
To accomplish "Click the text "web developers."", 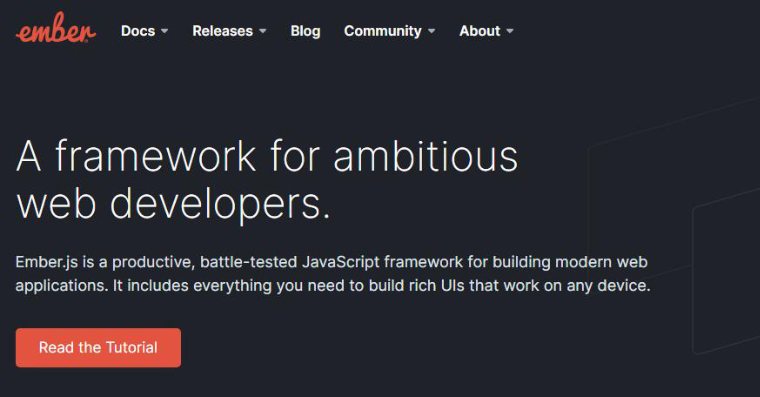I will click(x=174, y=205).
